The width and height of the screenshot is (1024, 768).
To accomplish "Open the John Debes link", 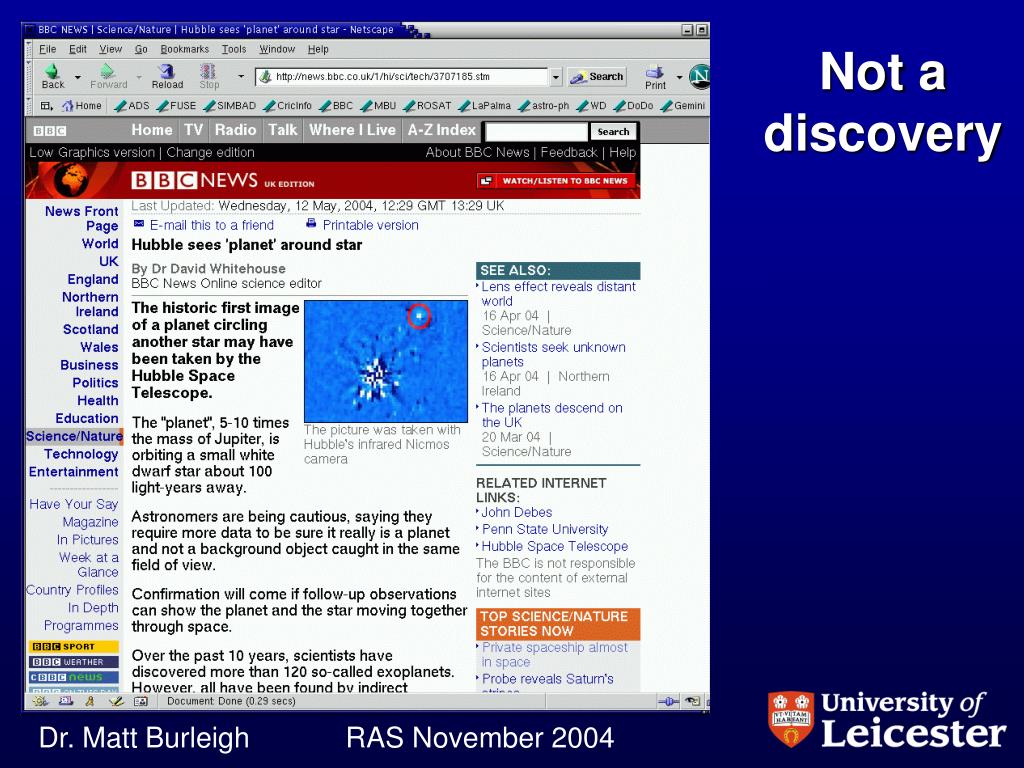I will pyautogui.click(x=517, y=513).
